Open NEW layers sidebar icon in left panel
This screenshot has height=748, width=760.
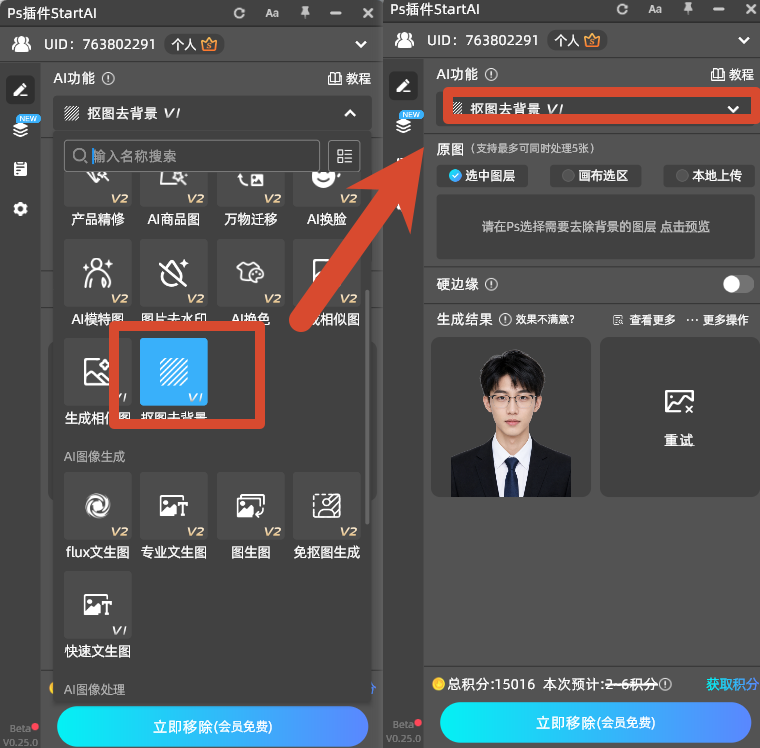click(x=21, y=127)
